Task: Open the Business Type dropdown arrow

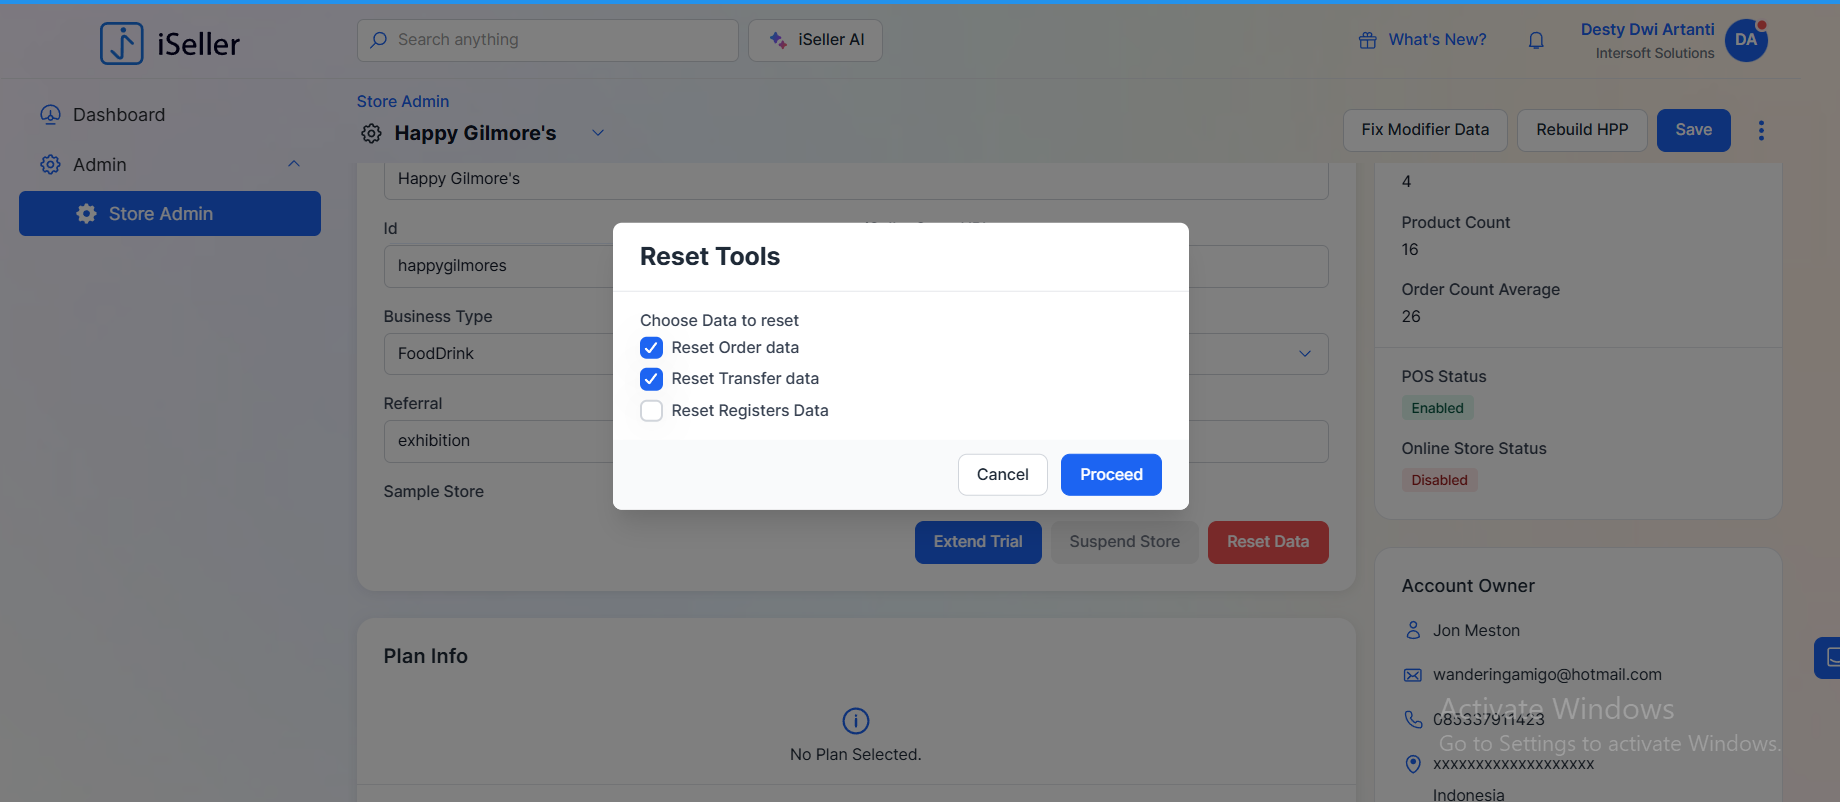Action: point(1304,354)
